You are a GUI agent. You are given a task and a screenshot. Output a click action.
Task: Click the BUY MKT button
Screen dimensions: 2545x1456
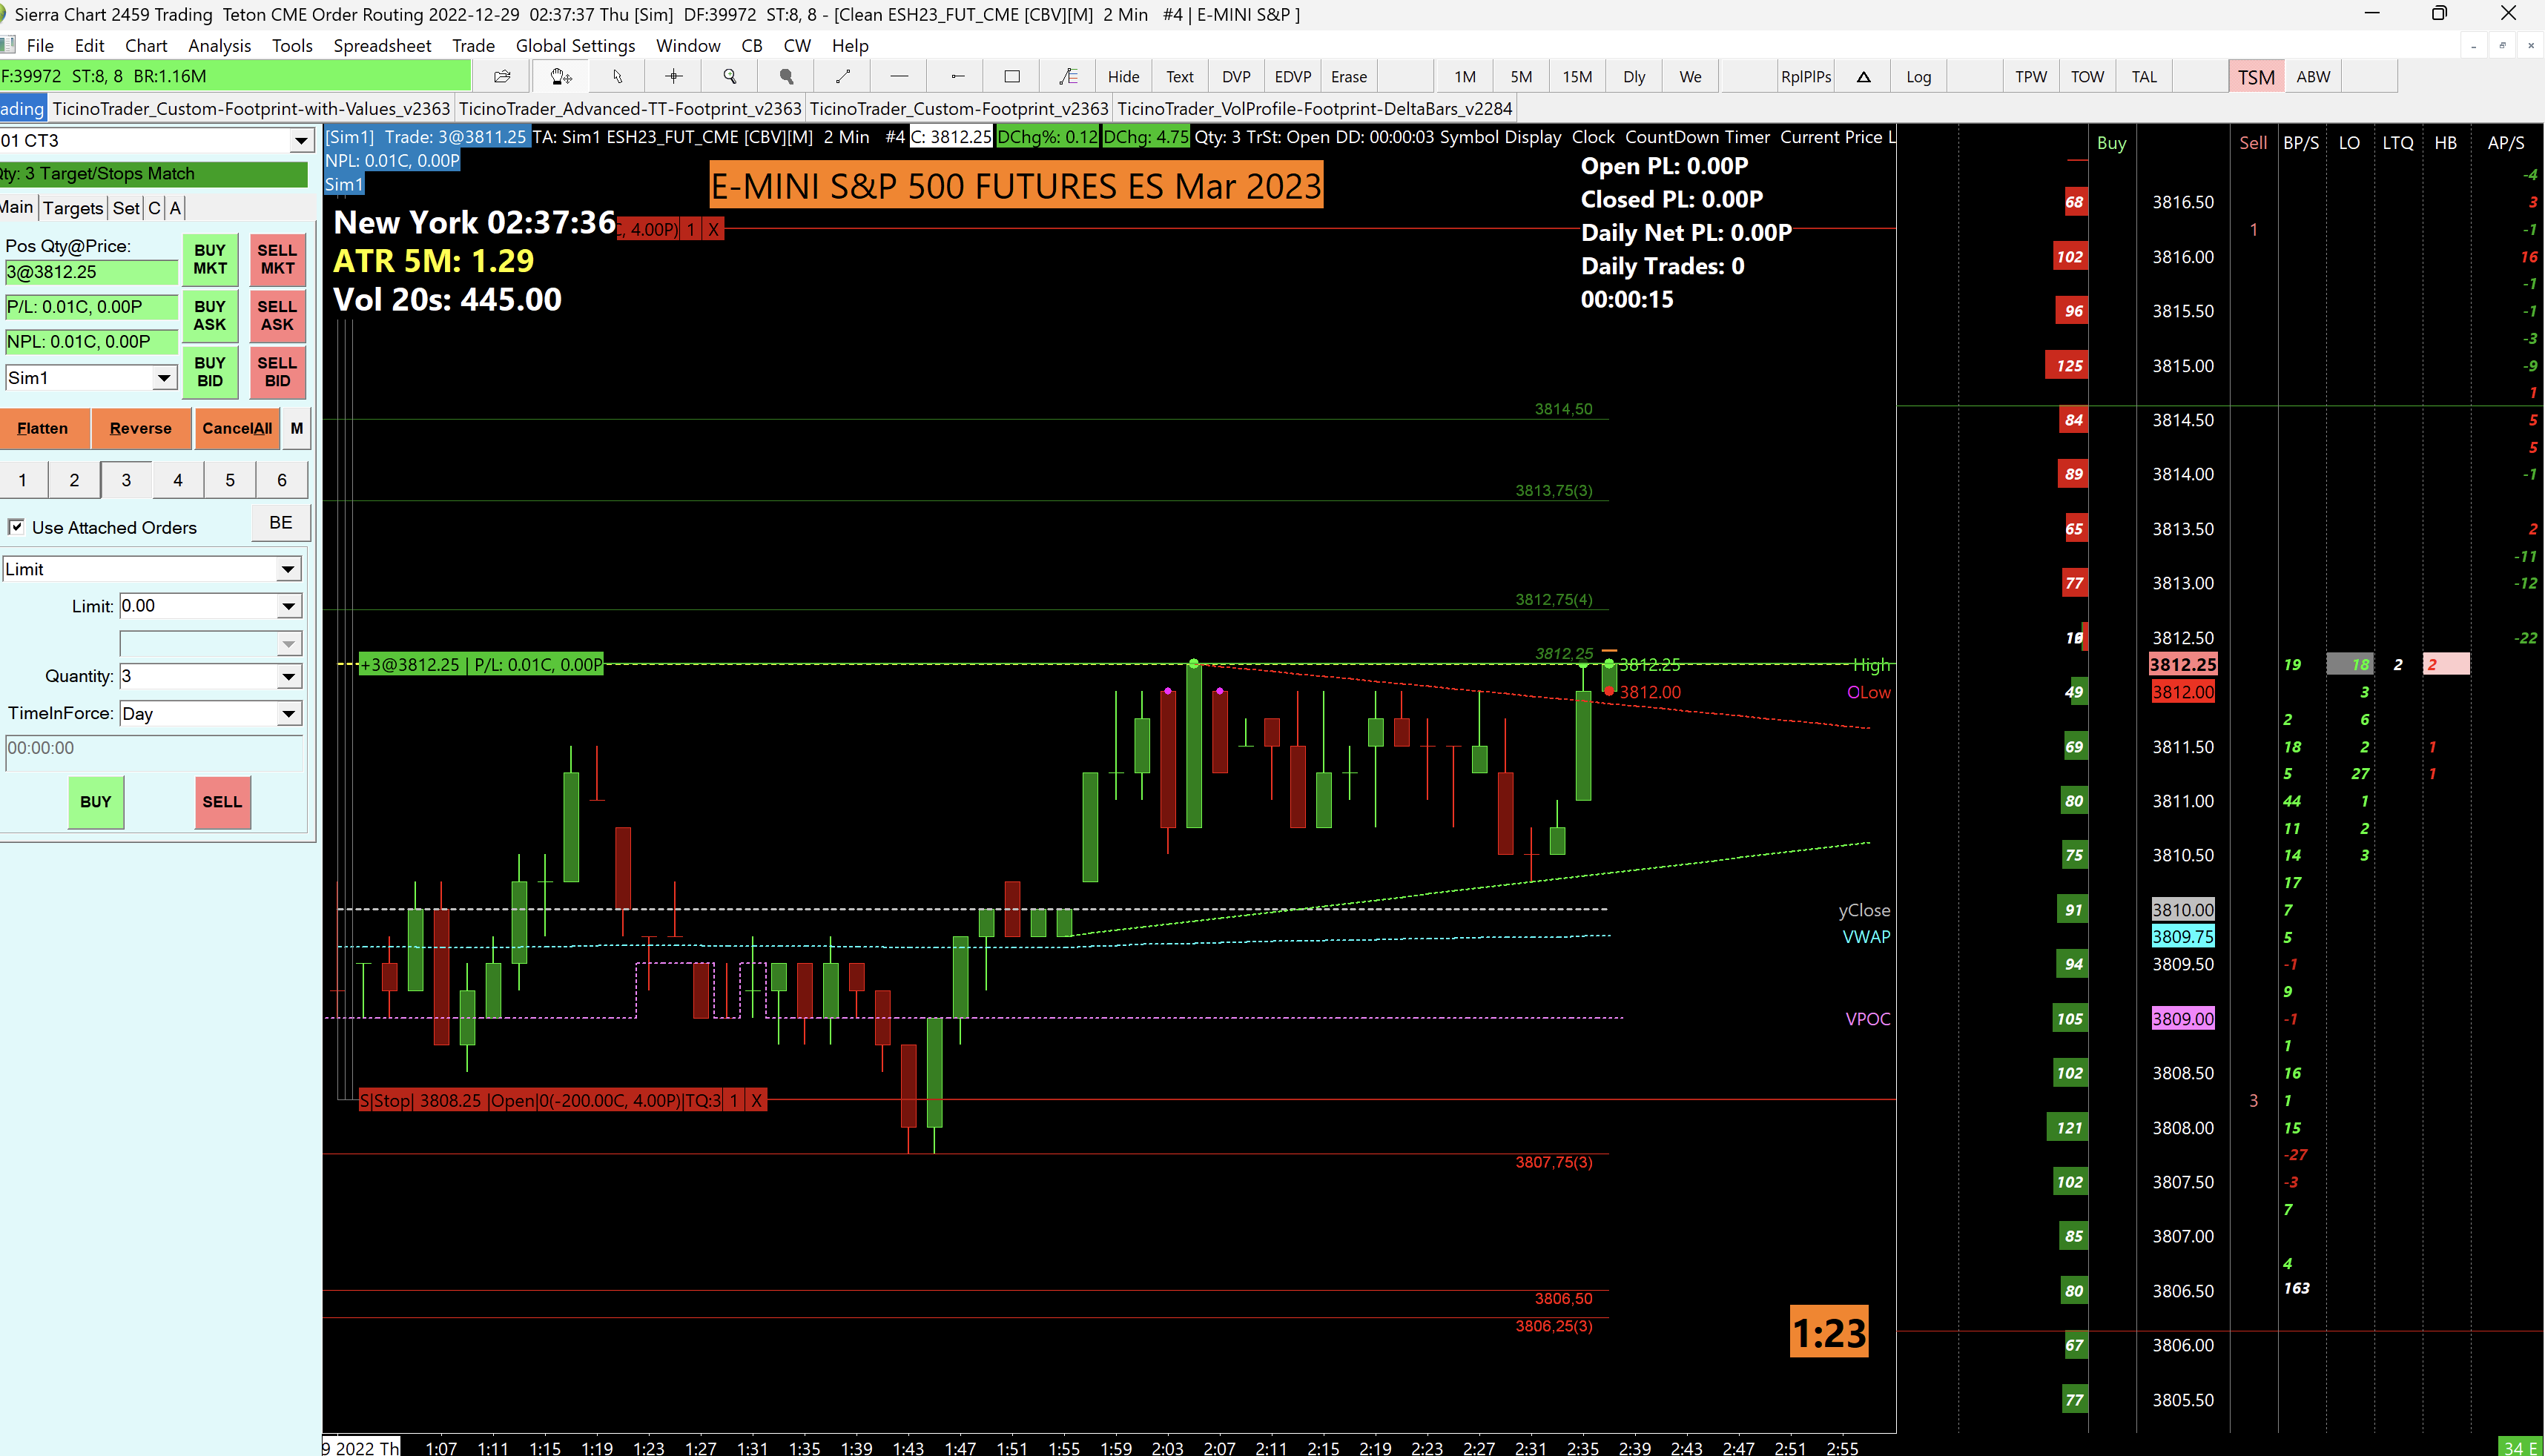coord(209,259)
